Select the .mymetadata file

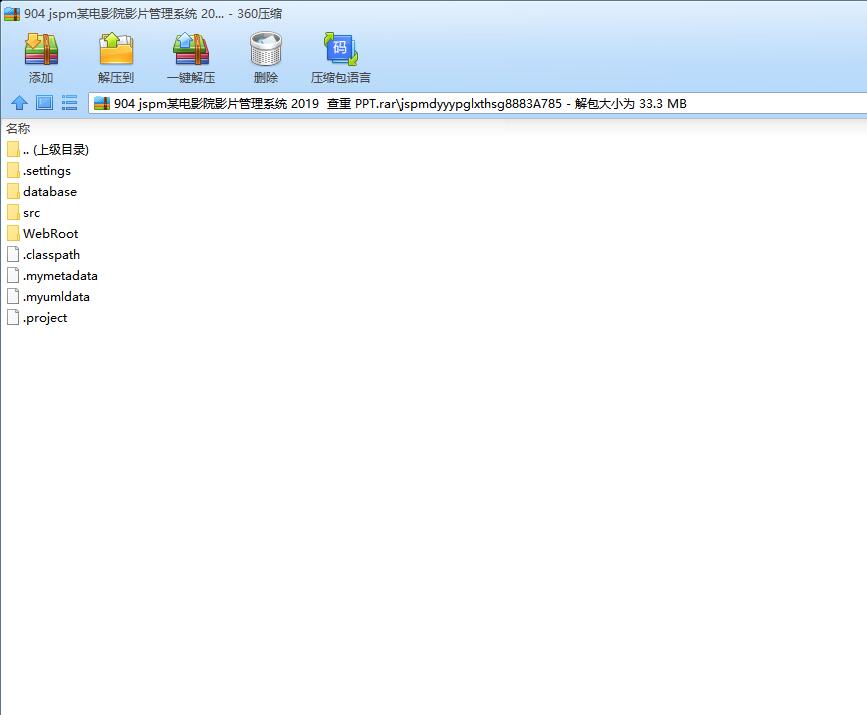53,275
